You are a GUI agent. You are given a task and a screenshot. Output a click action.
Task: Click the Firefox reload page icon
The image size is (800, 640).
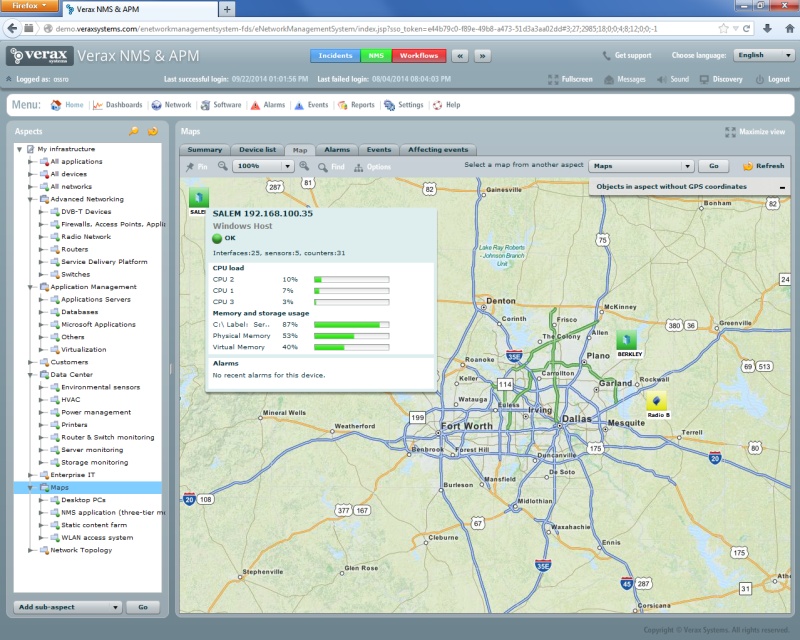746,29
